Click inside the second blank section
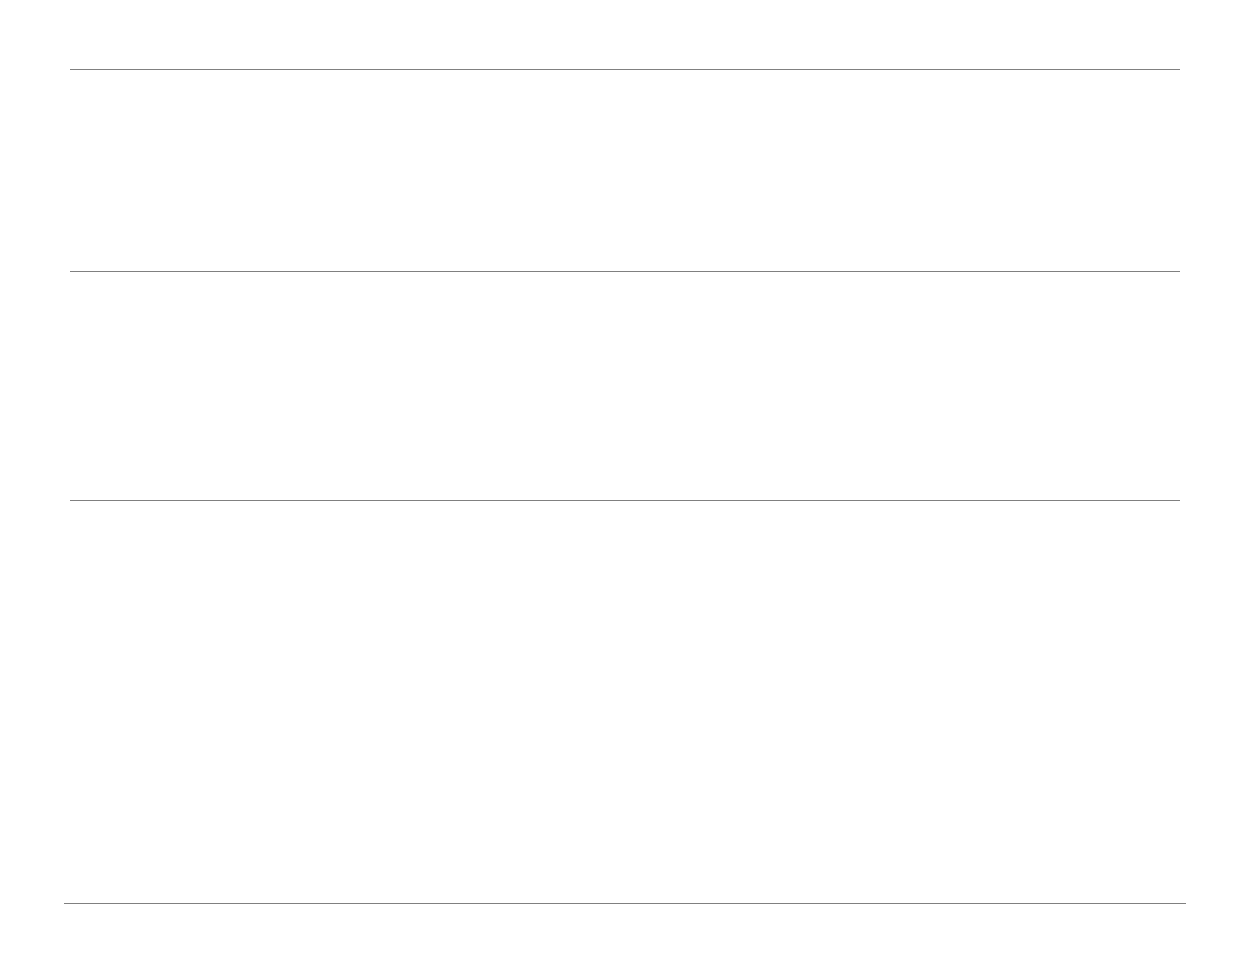The height and width of the screenshot is (954, 1235). 624,385
